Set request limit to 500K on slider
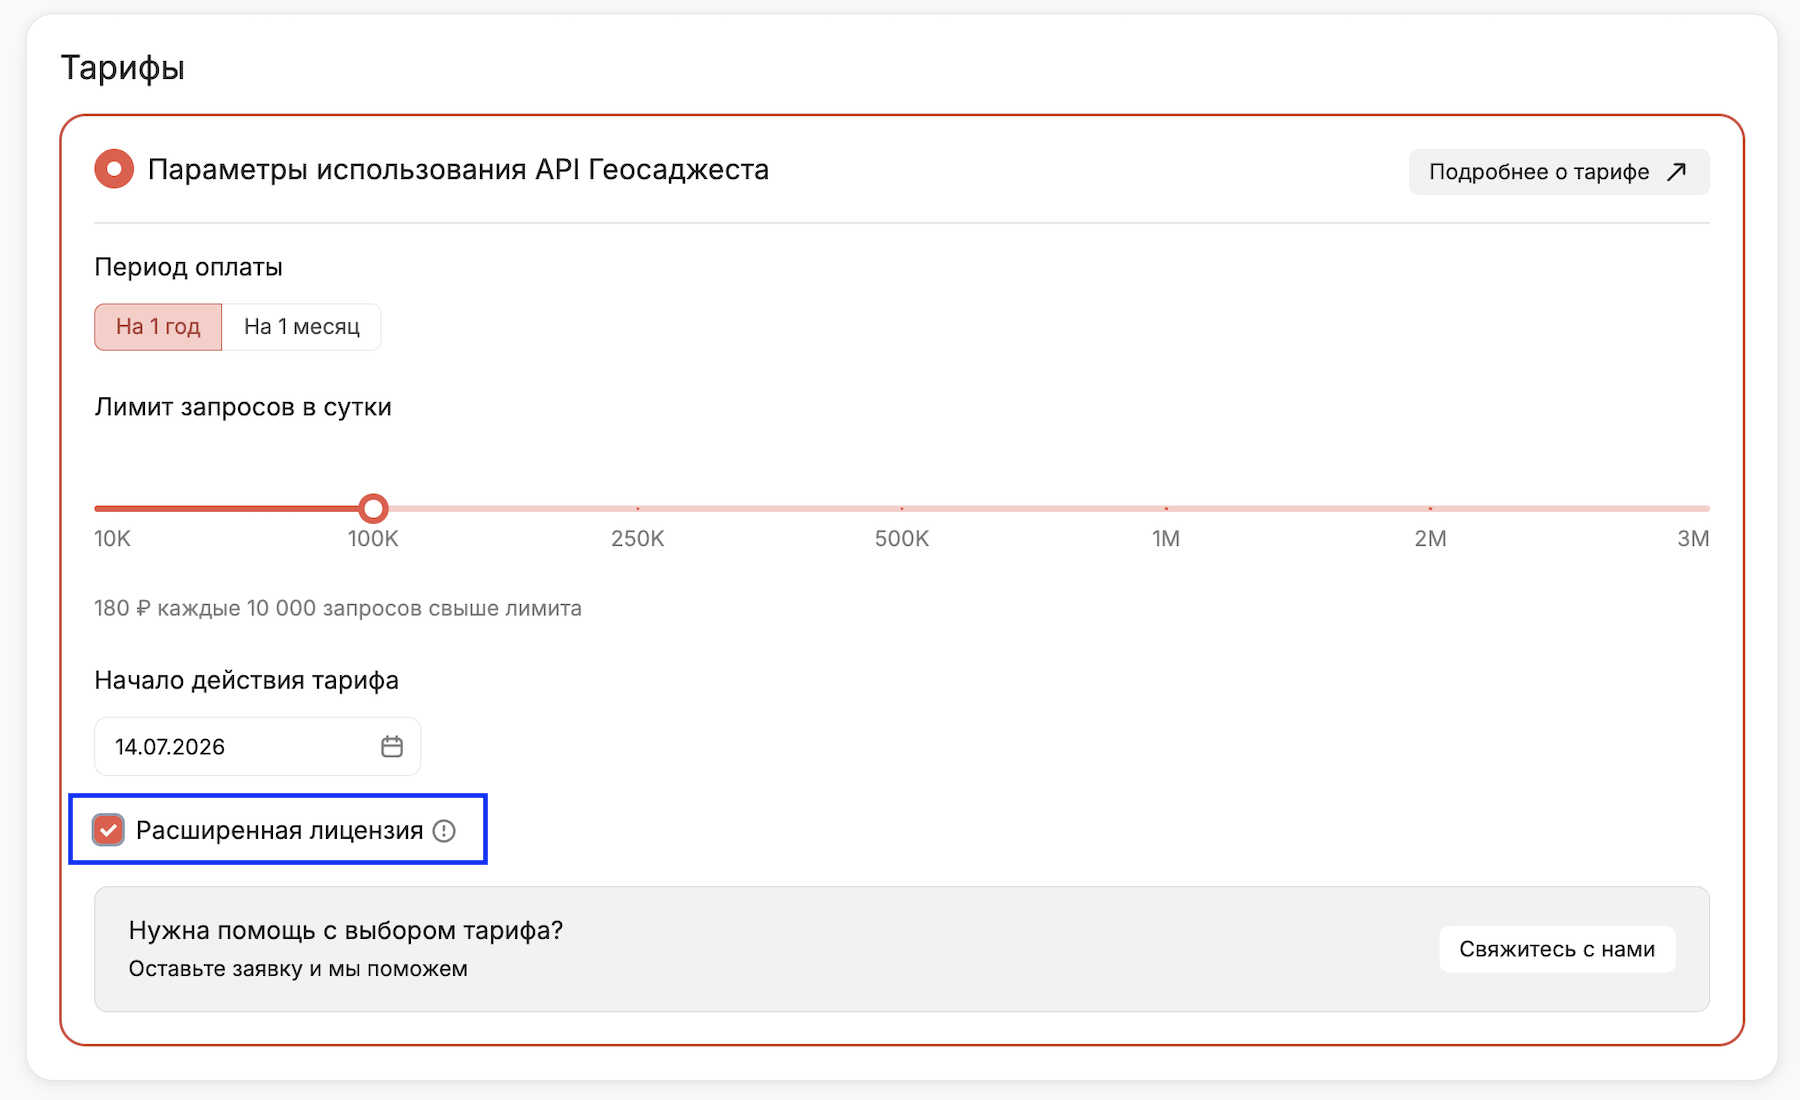 (902, 508)
